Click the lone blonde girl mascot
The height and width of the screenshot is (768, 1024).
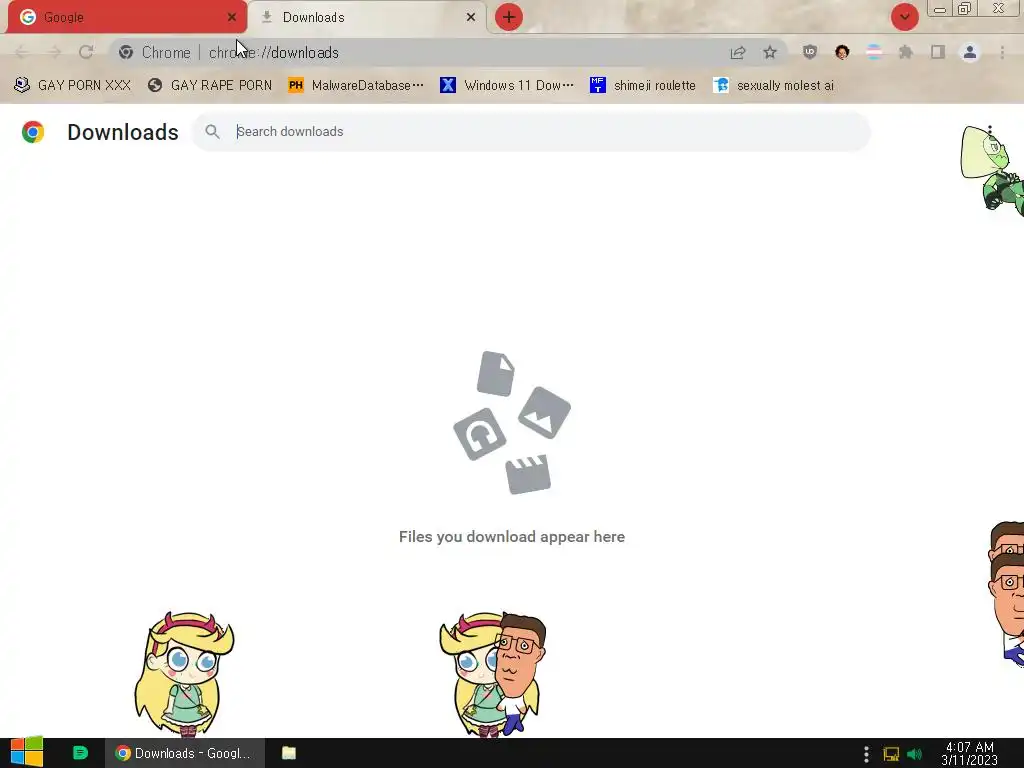pos(185,675)
